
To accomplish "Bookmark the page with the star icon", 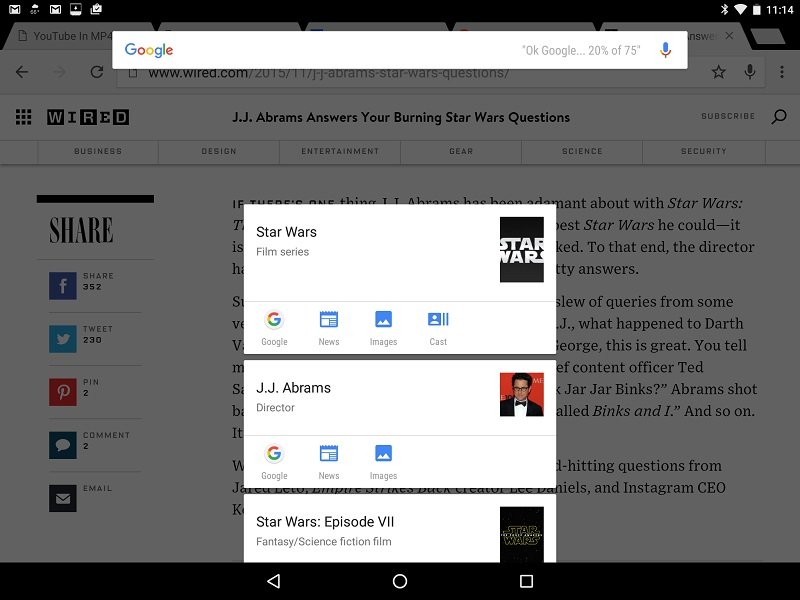I will (718, 72).
